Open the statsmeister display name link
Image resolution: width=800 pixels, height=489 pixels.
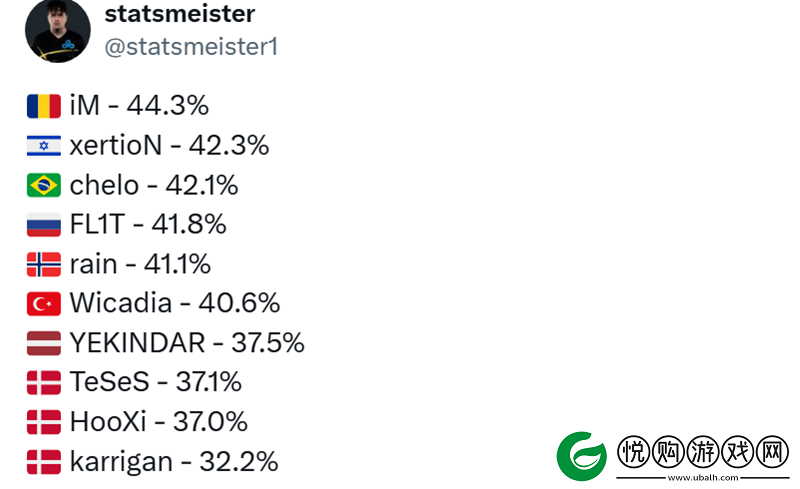pos(180,14)
